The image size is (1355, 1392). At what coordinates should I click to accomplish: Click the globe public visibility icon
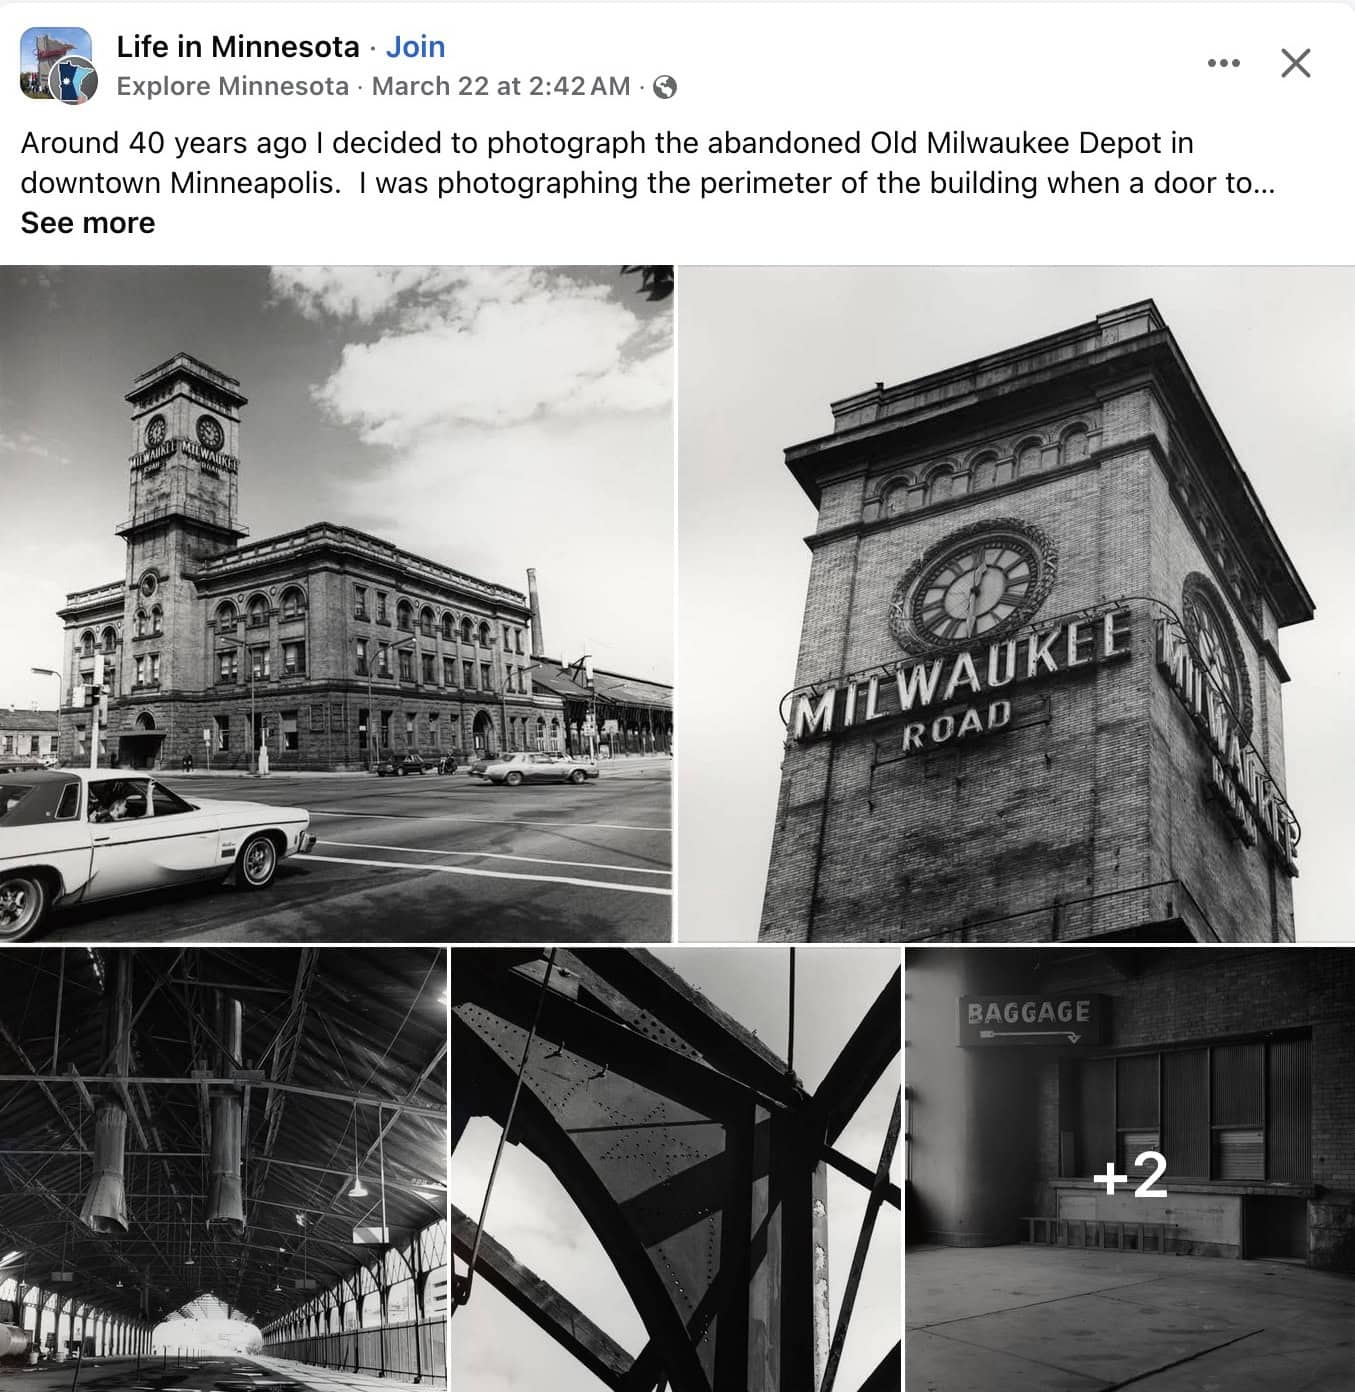(x=664, y=87)
